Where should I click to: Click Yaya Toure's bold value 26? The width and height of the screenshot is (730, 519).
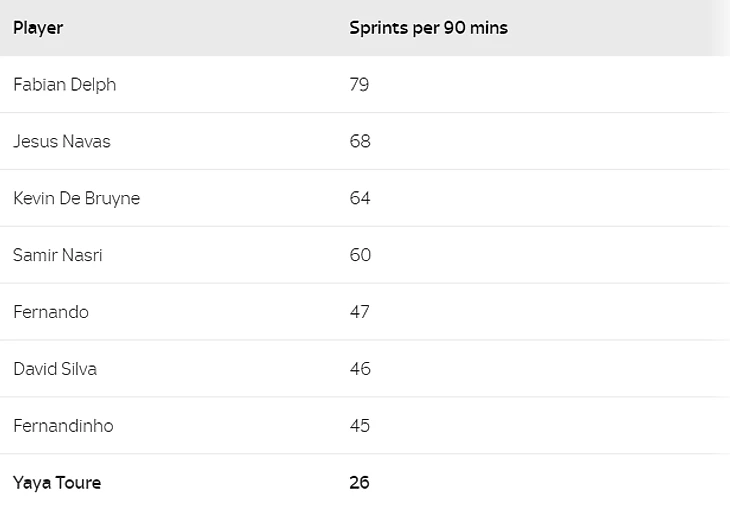(x=359, y=483)
